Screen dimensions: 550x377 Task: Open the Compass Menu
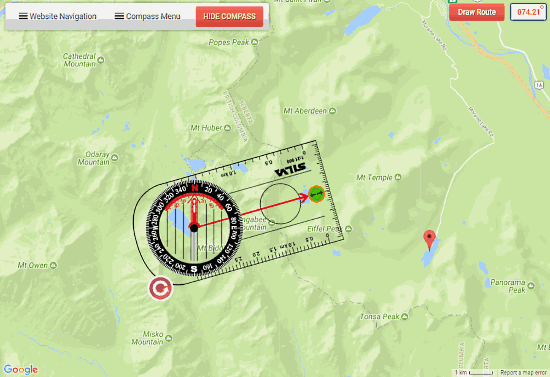(148, 16)
